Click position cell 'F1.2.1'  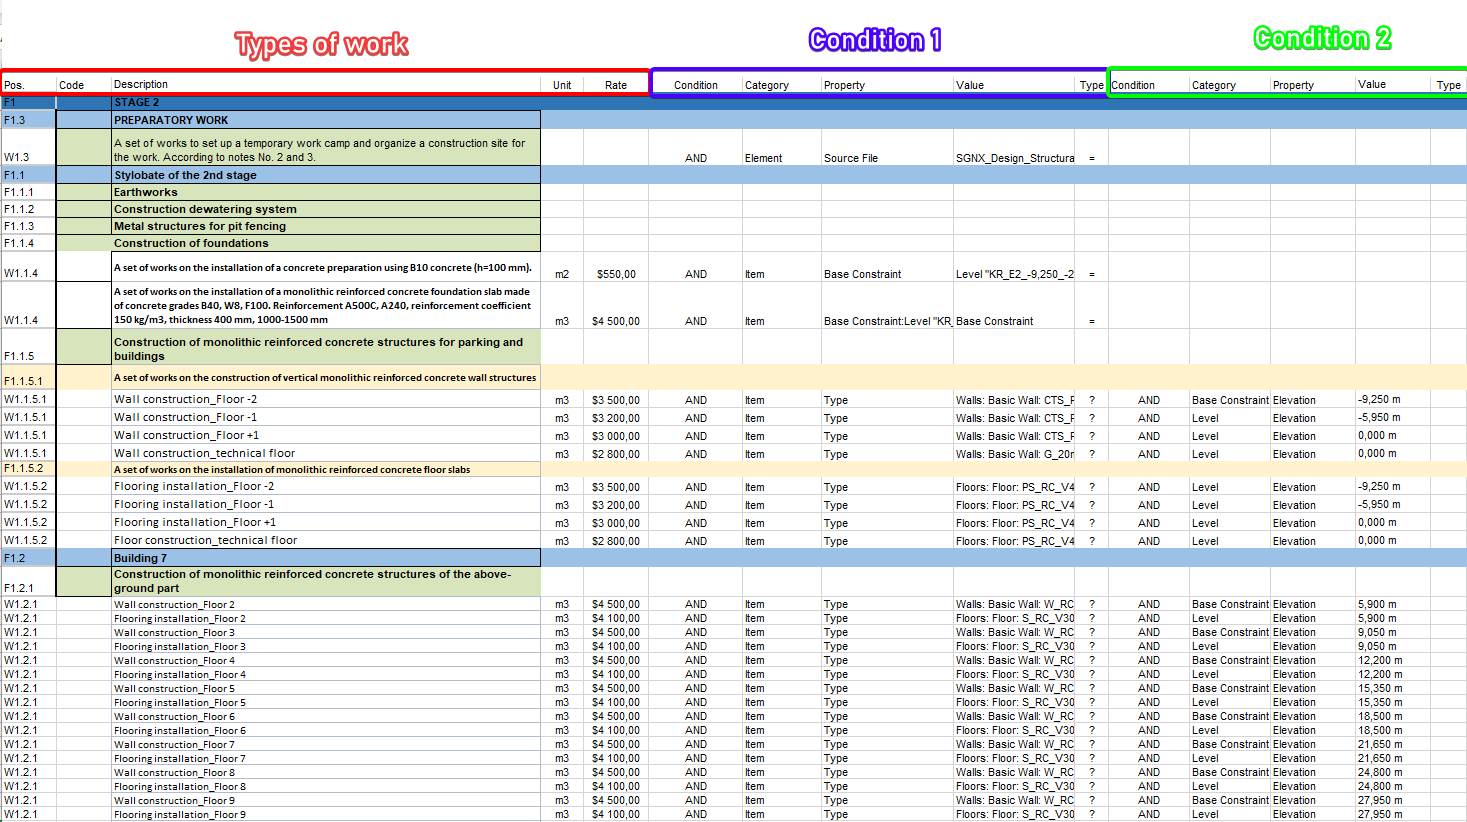click(x=28, y=581)
